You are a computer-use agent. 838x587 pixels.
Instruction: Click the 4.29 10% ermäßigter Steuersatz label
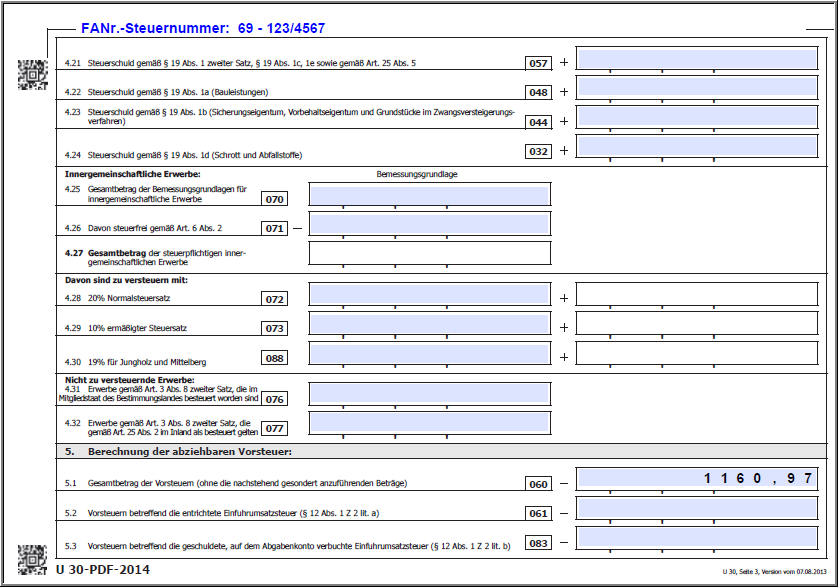tap(126, 328)
